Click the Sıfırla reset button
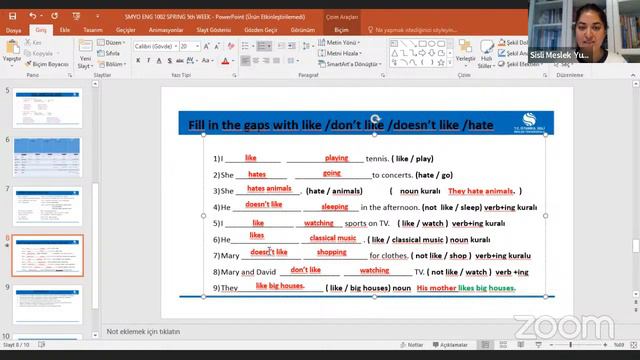This screenshot has height=360, width=640. 109,53
